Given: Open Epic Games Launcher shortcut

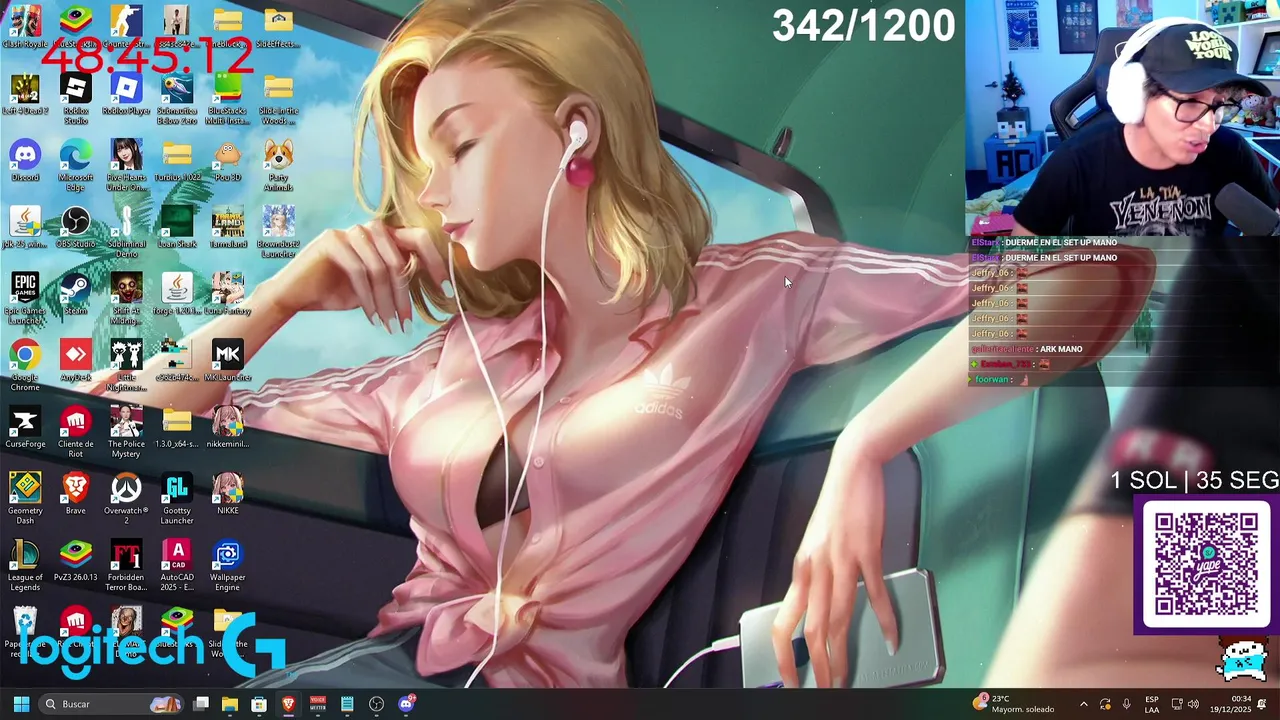Looking at the screenshot, I should 25,299.
